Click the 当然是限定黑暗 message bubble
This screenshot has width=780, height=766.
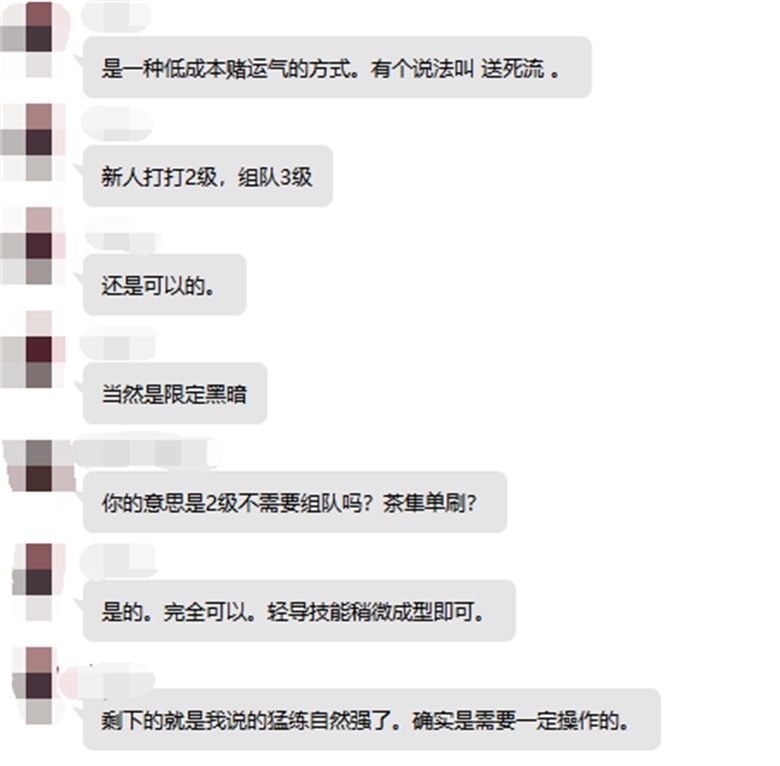point(175,393)
